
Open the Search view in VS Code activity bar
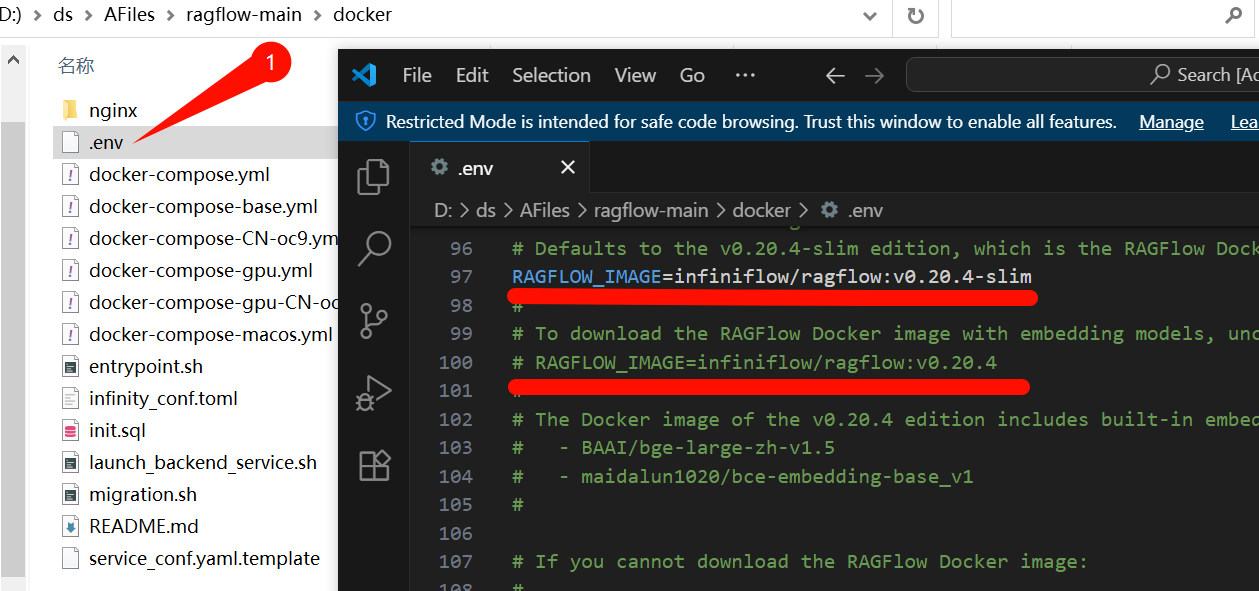tap(373, 247)
